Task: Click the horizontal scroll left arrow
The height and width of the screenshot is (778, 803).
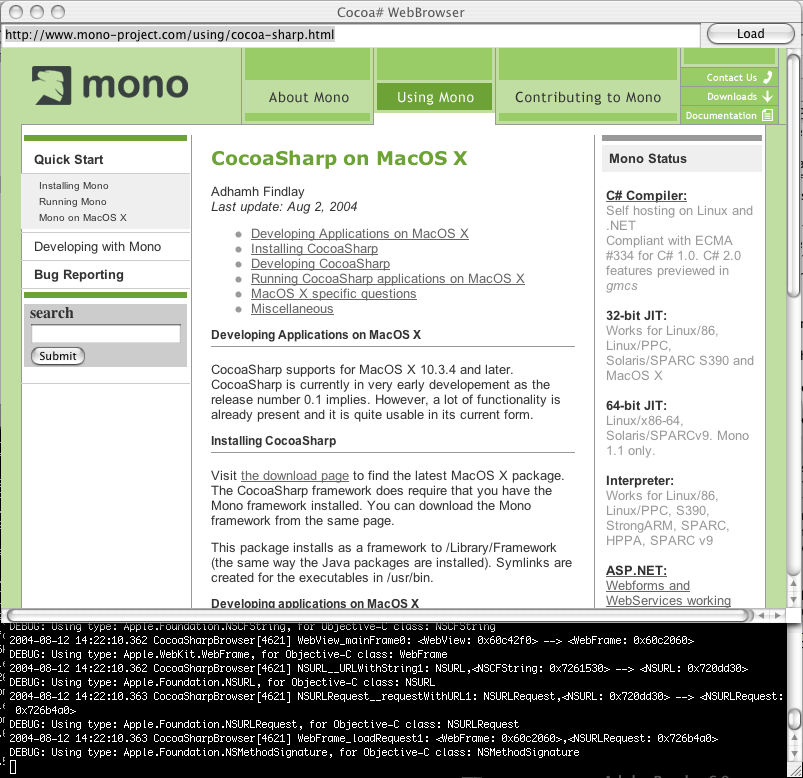Action: coord(762,615)
